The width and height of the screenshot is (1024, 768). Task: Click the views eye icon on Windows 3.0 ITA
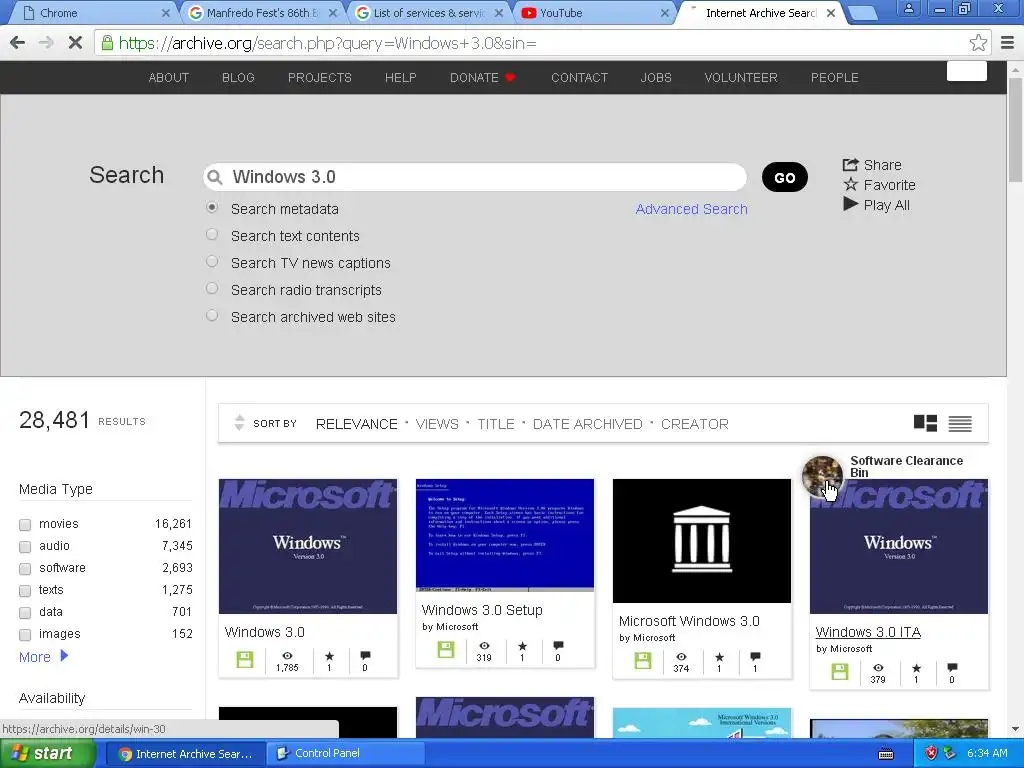click(878, 667)
